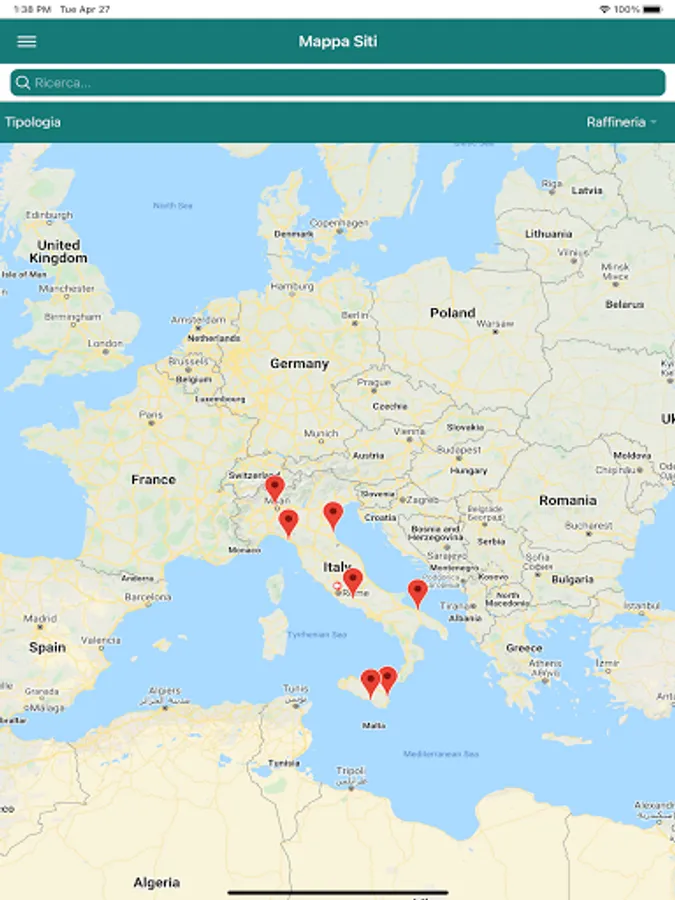Click the Paris city label

(x=151, y=414)
